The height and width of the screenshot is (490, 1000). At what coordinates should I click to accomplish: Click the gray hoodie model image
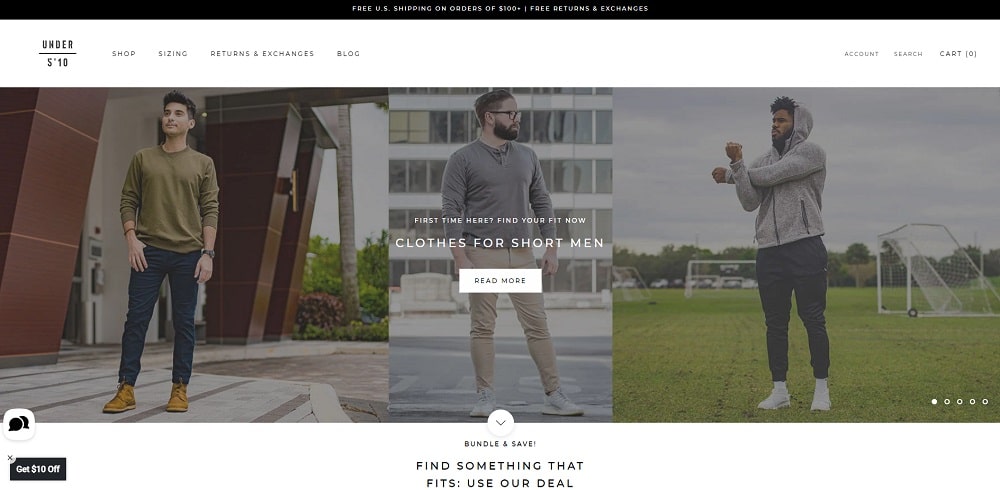[806, 255]
